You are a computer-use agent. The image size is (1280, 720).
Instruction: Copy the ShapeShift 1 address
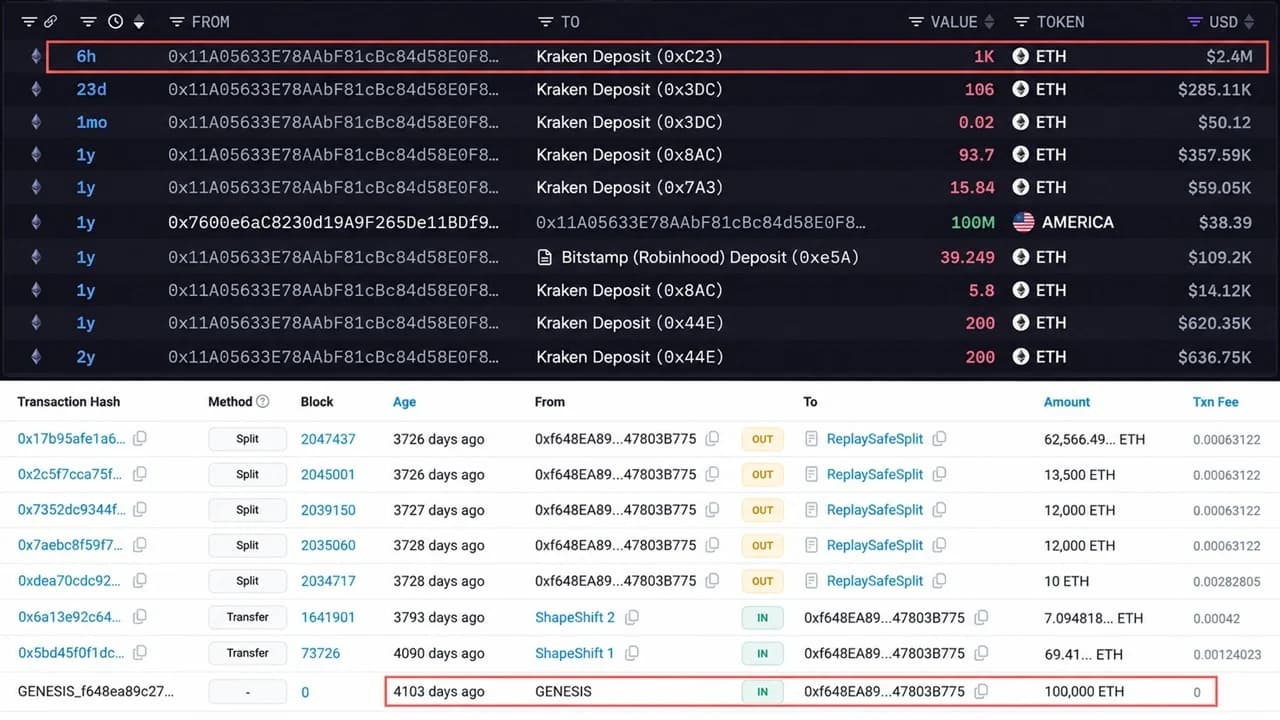pos(631,653)
